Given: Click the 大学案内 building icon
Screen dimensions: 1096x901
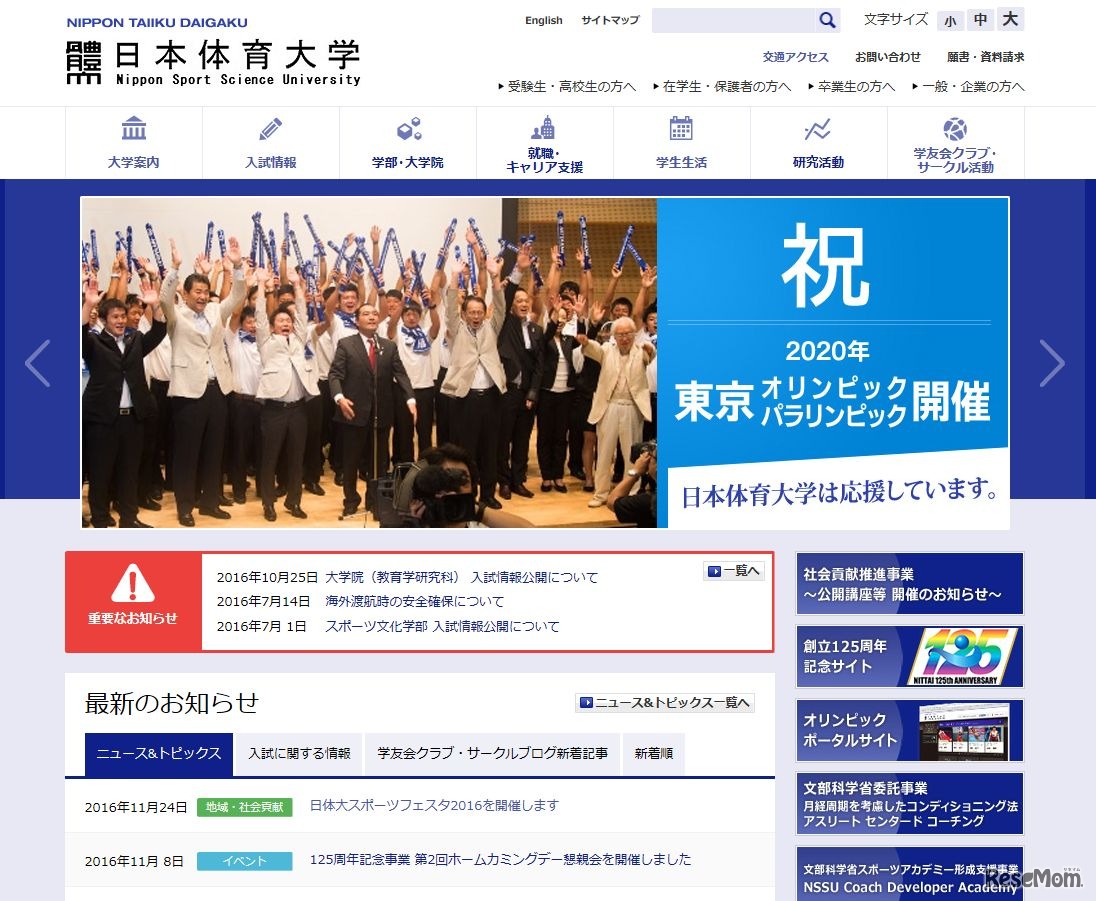Looking at the screenshot, I should [x=133, y=129].
